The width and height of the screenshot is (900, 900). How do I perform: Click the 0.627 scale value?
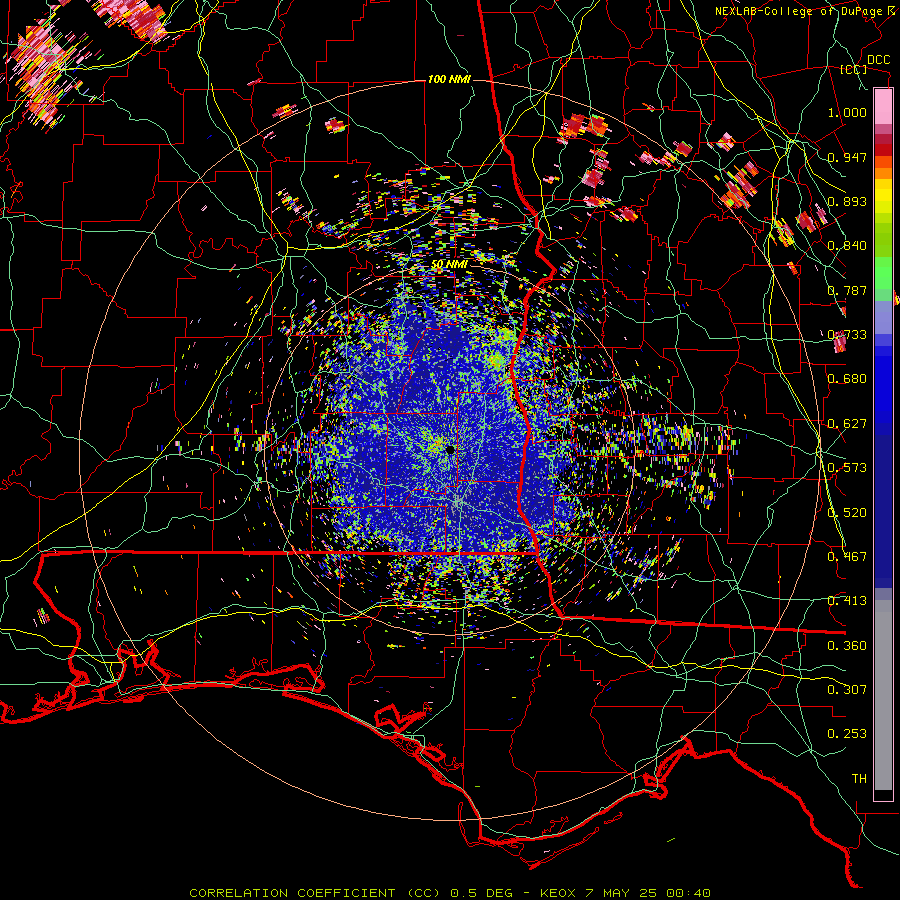(x=847, y=424)
